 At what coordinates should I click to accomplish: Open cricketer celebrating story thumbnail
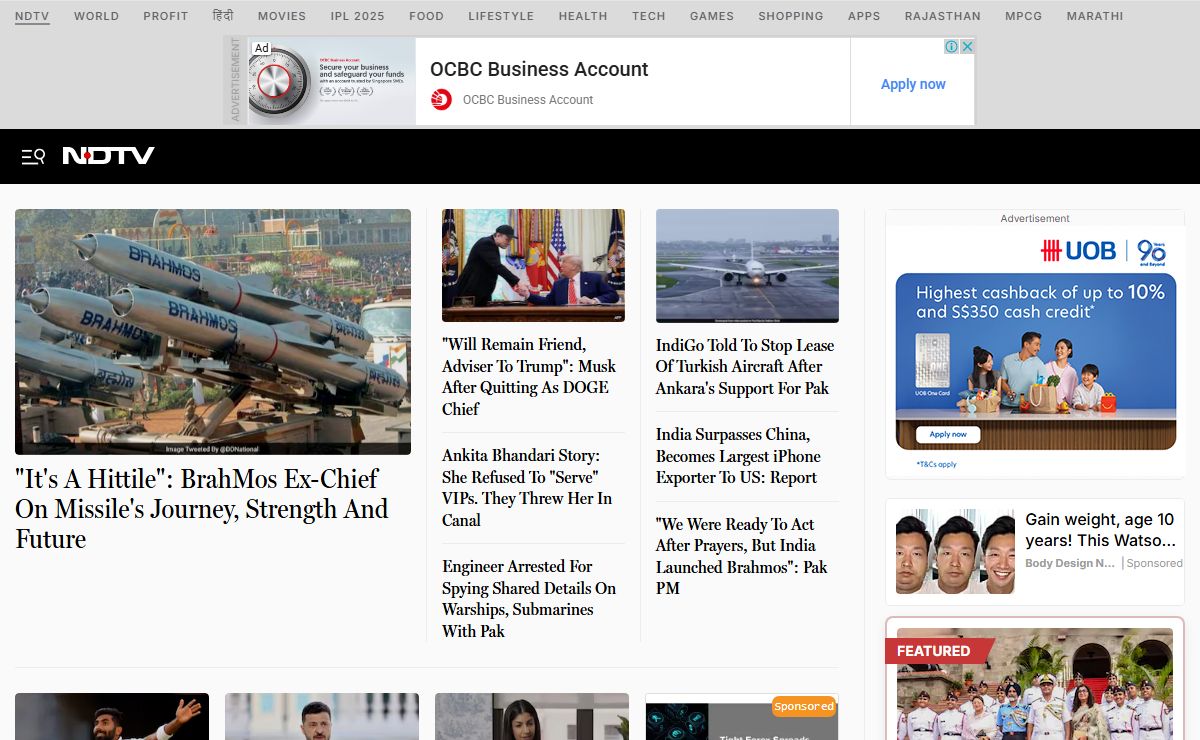click(x=112, y=716)
